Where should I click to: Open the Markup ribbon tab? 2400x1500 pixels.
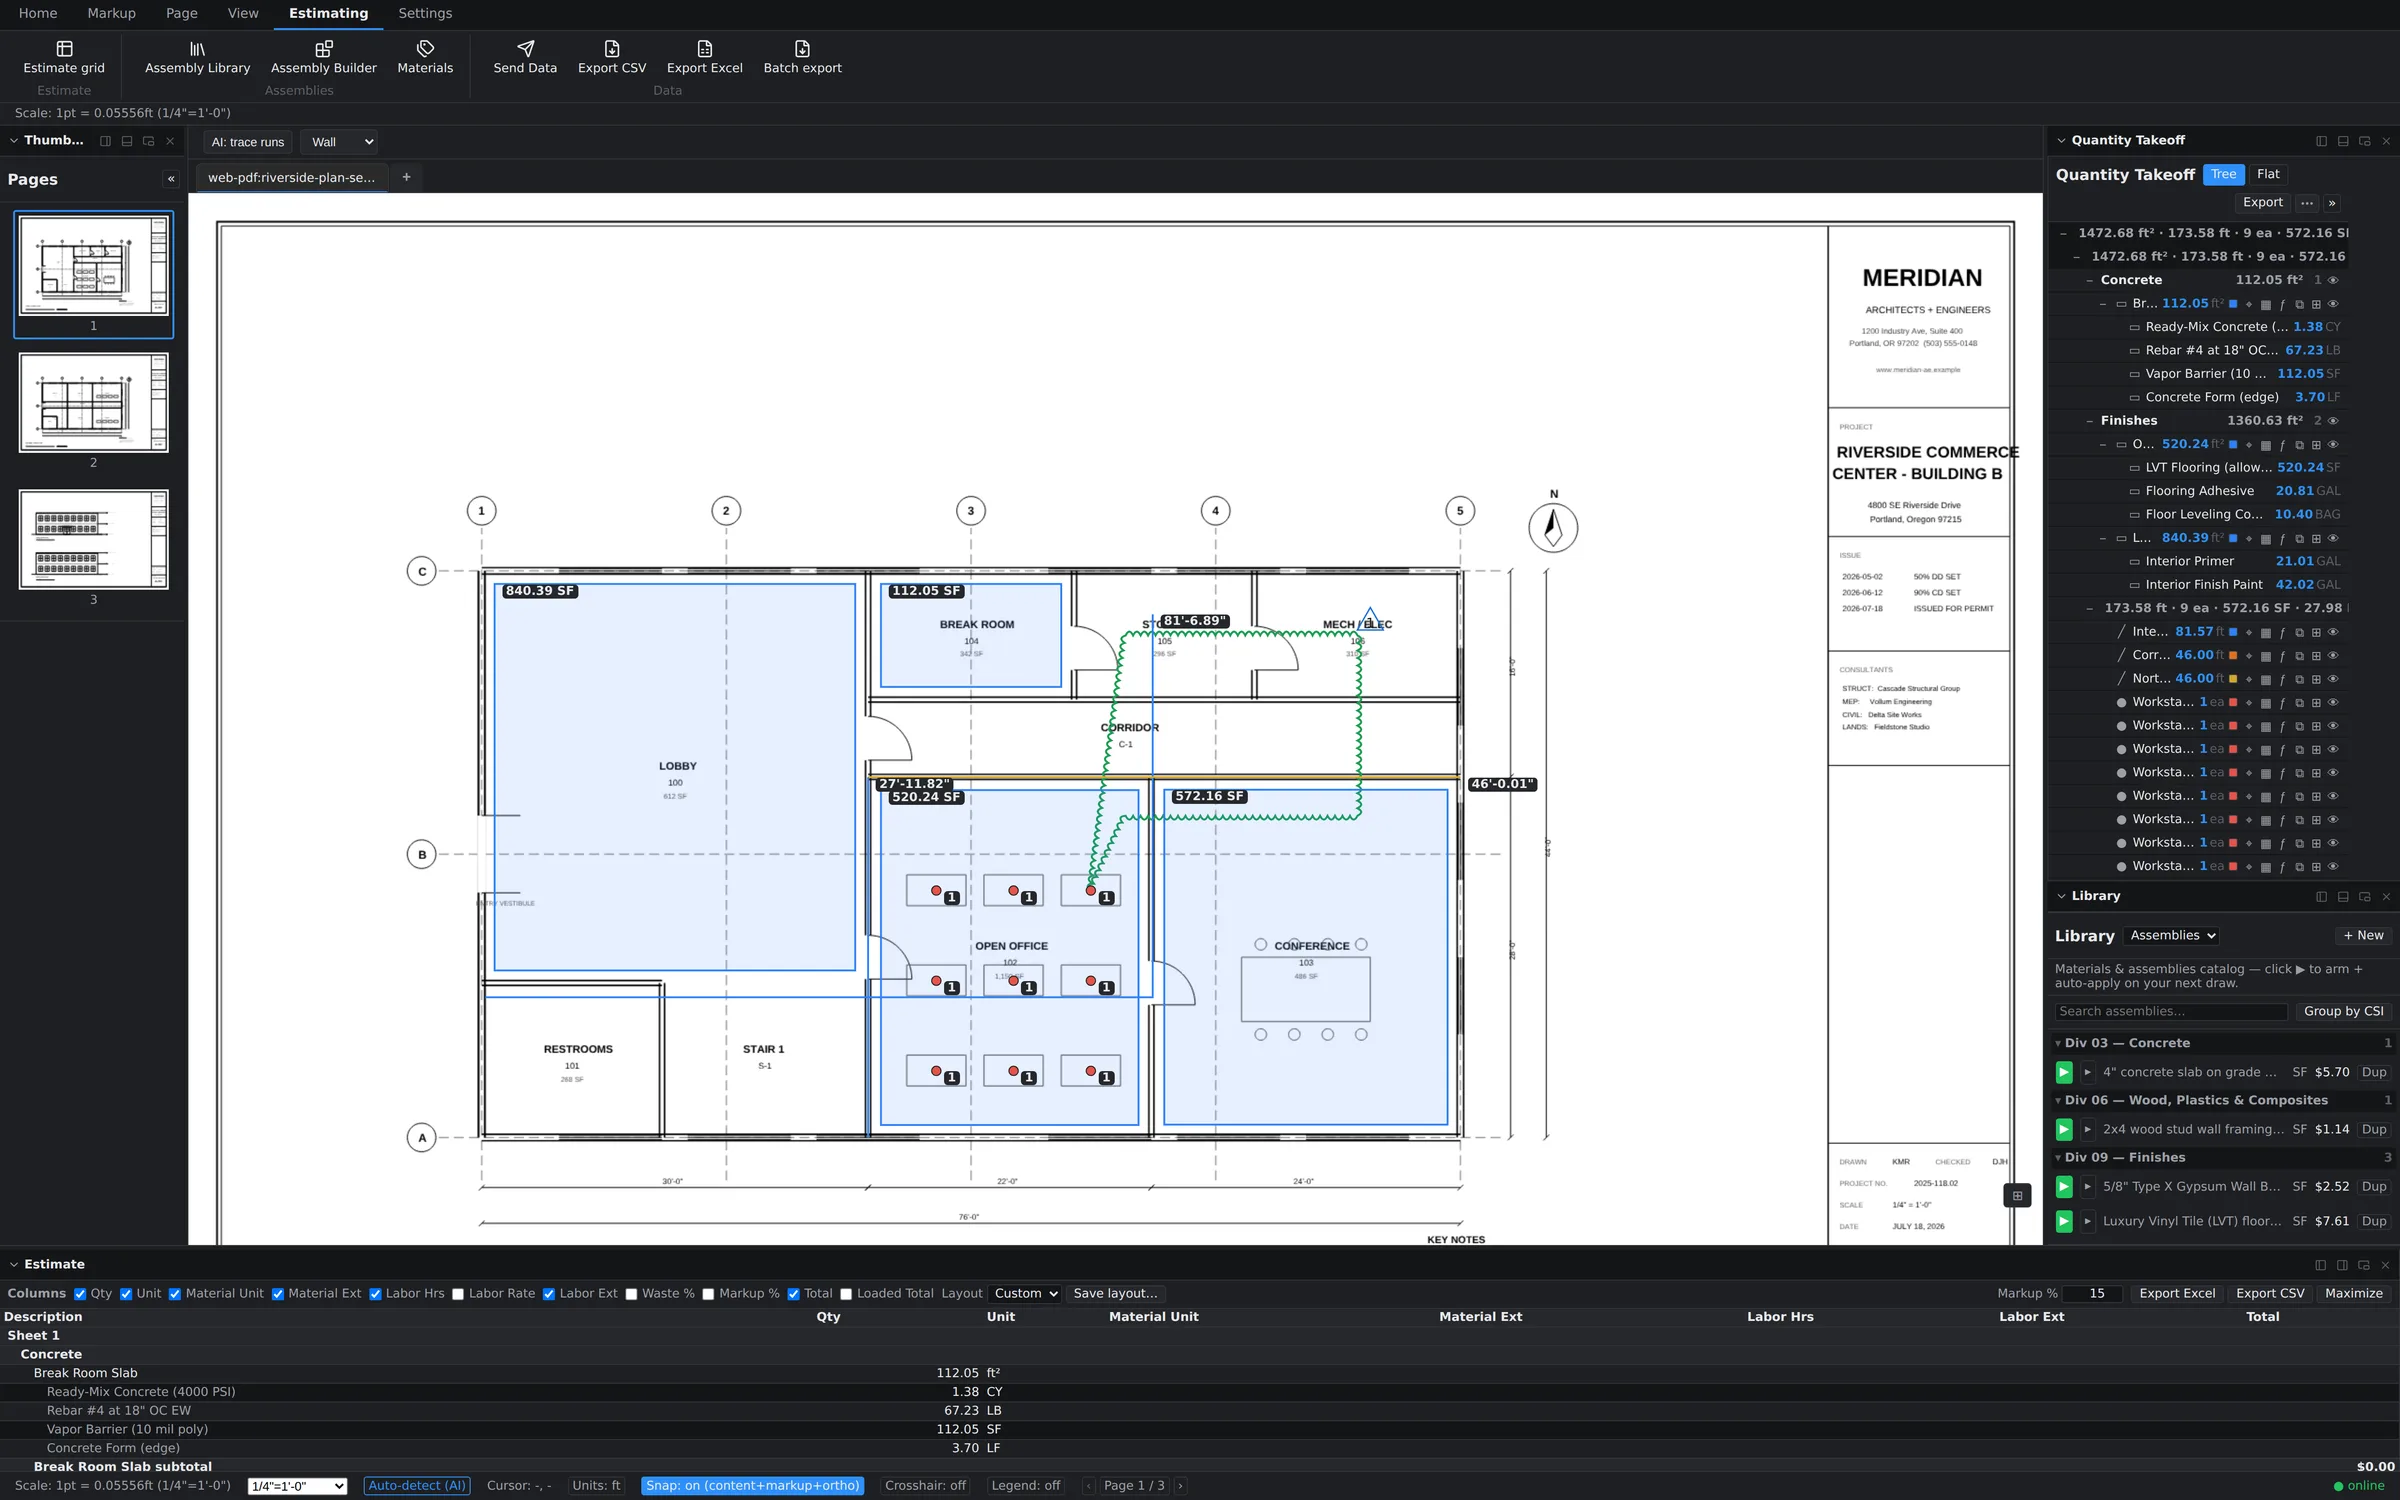(x=111, y=14)
